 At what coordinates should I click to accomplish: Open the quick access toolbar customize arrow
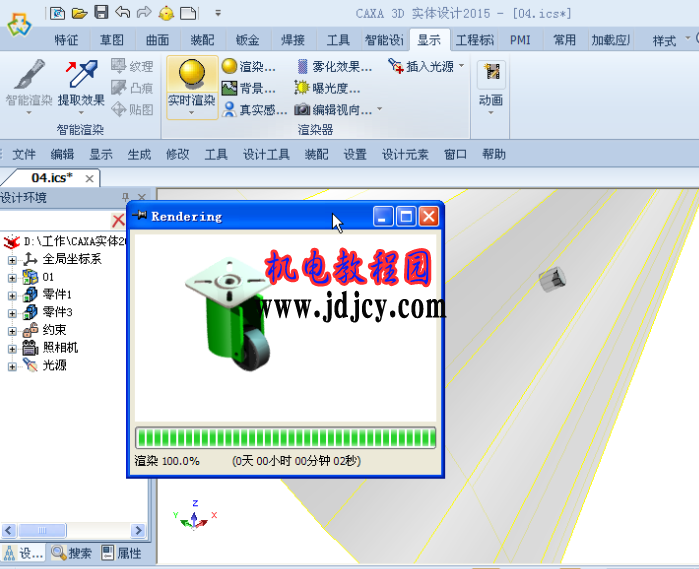[x=218, y=13]
